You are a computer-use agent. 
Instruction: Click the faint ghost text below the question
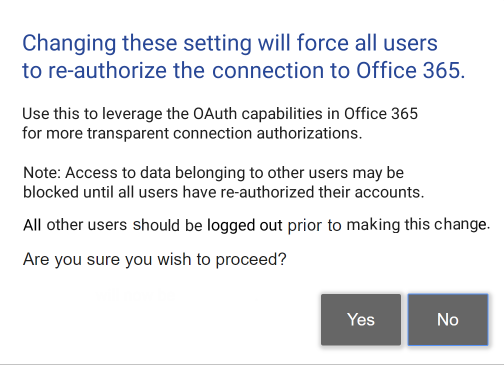click(137, 295)
